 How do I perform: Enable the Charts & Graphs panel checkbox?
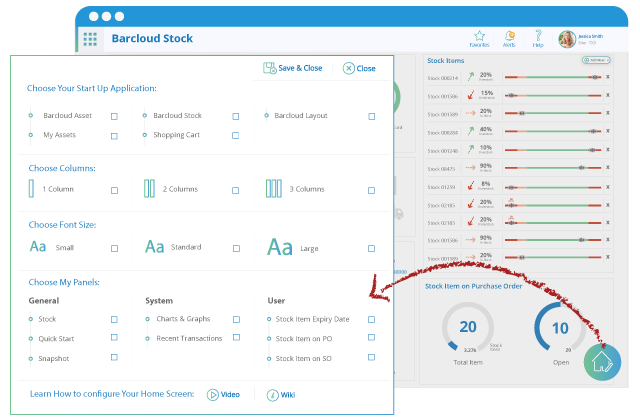[236, 319]
